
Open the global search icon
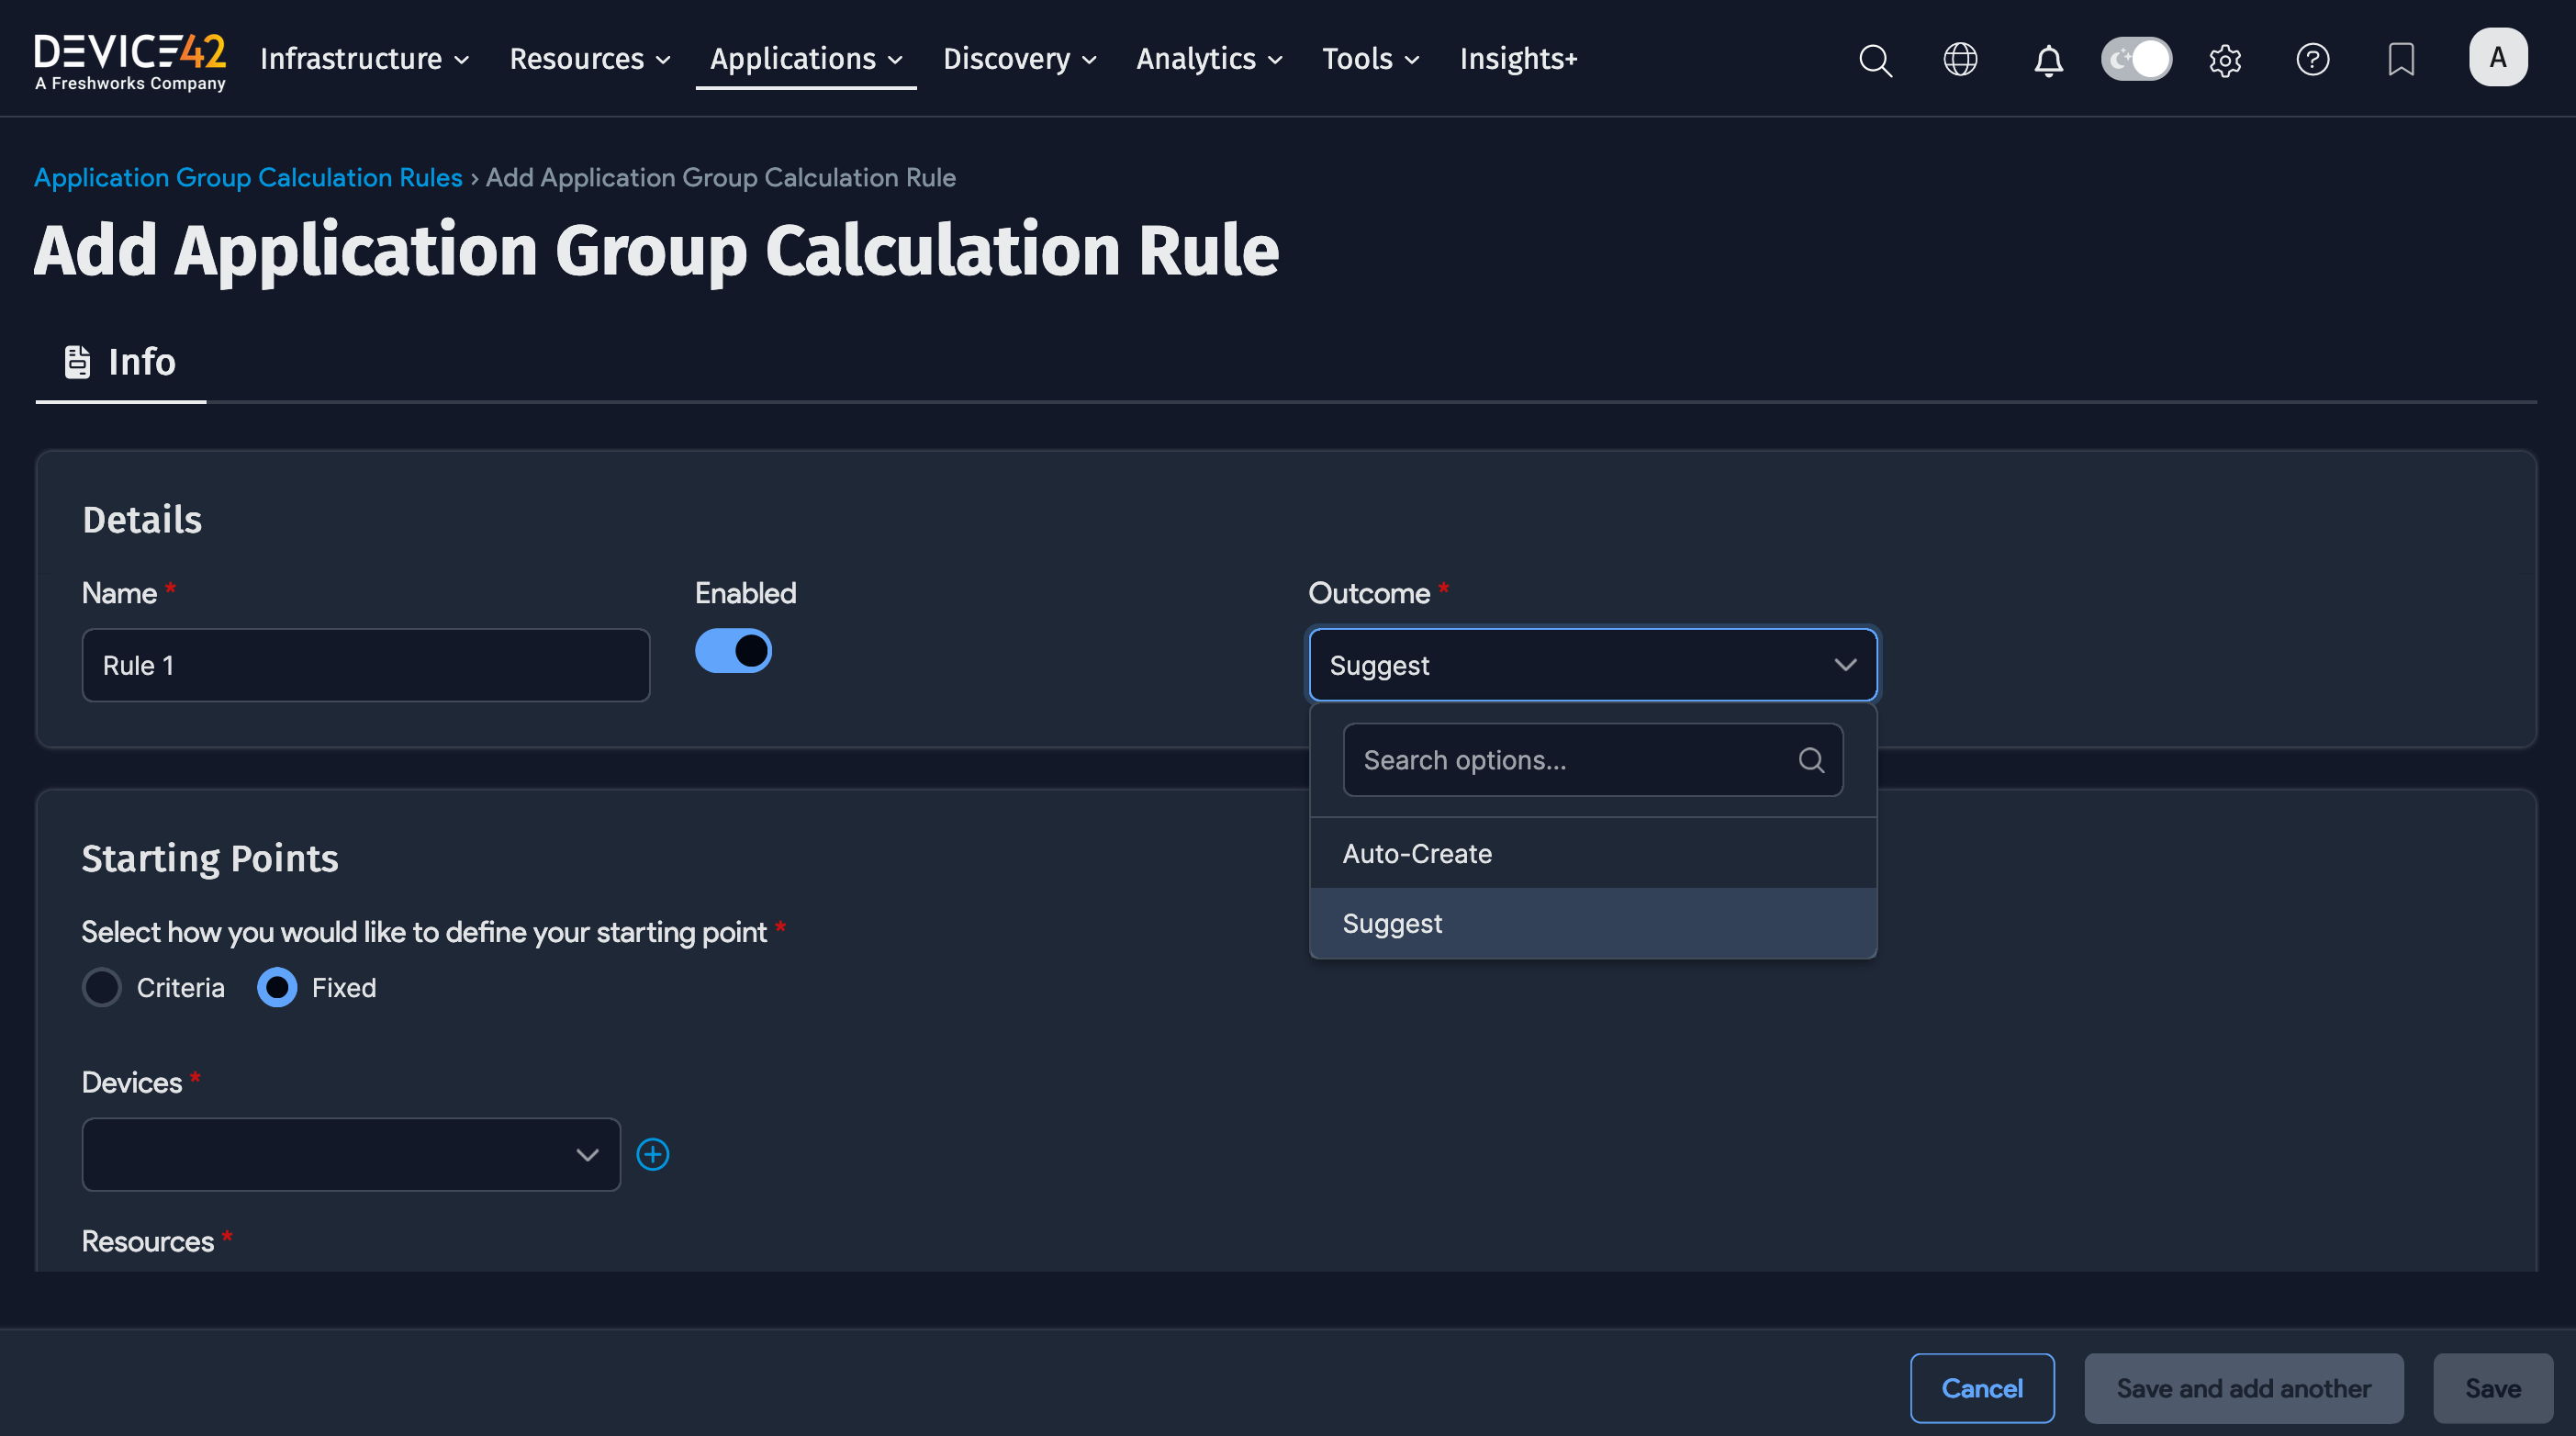[1875, 60]
